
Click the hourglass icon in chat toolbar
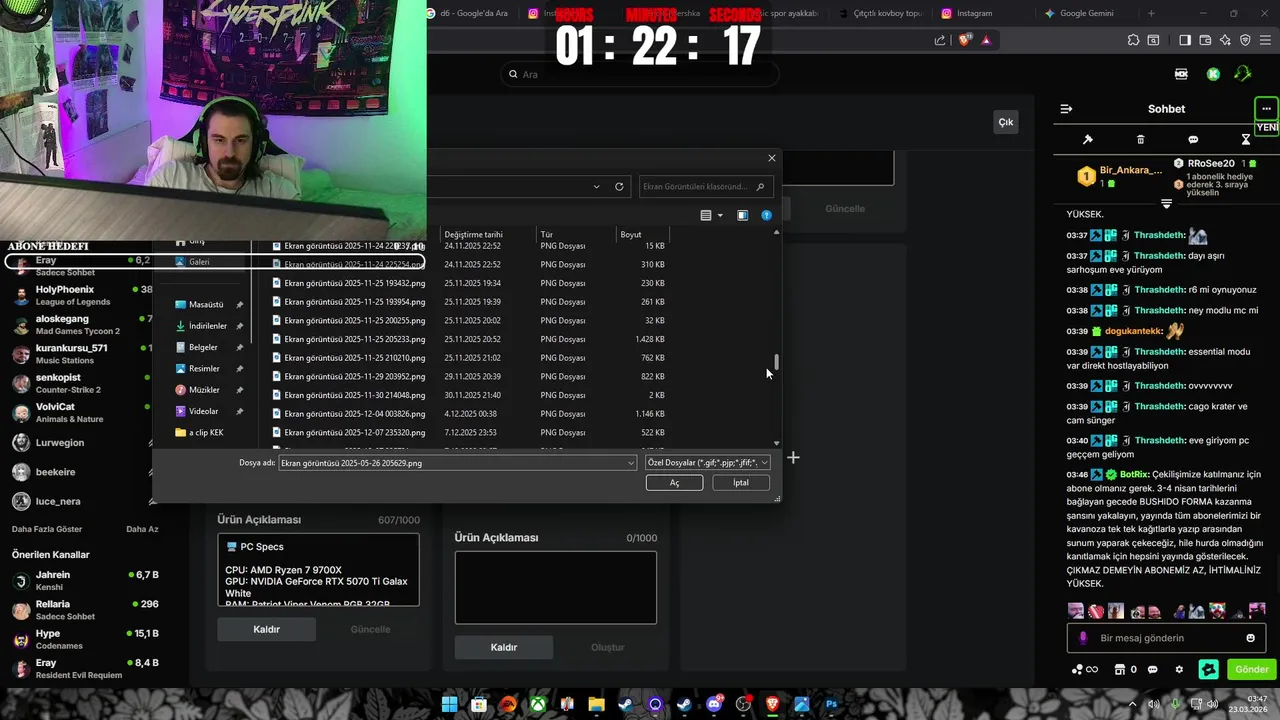click(x=1246, y=140)
